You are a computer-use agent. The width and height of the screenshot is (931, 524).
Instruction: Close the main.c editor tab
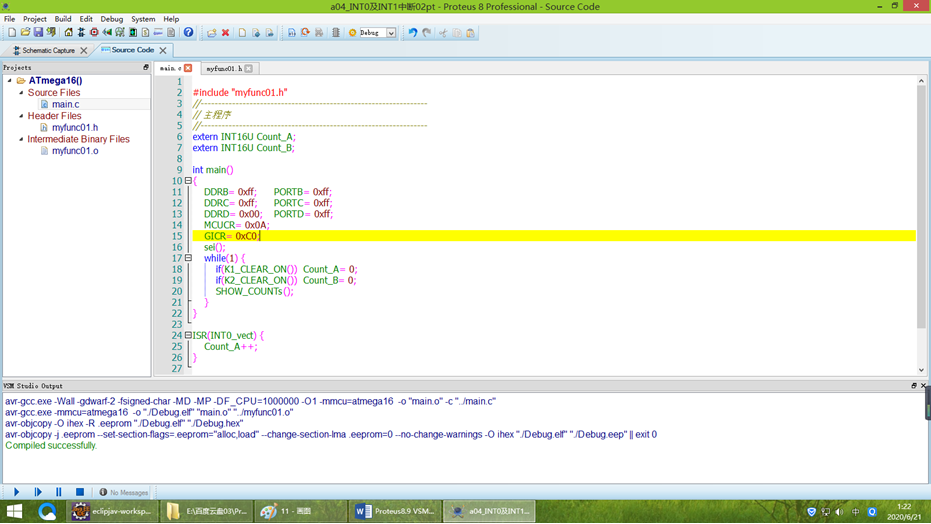click(188, 68)
